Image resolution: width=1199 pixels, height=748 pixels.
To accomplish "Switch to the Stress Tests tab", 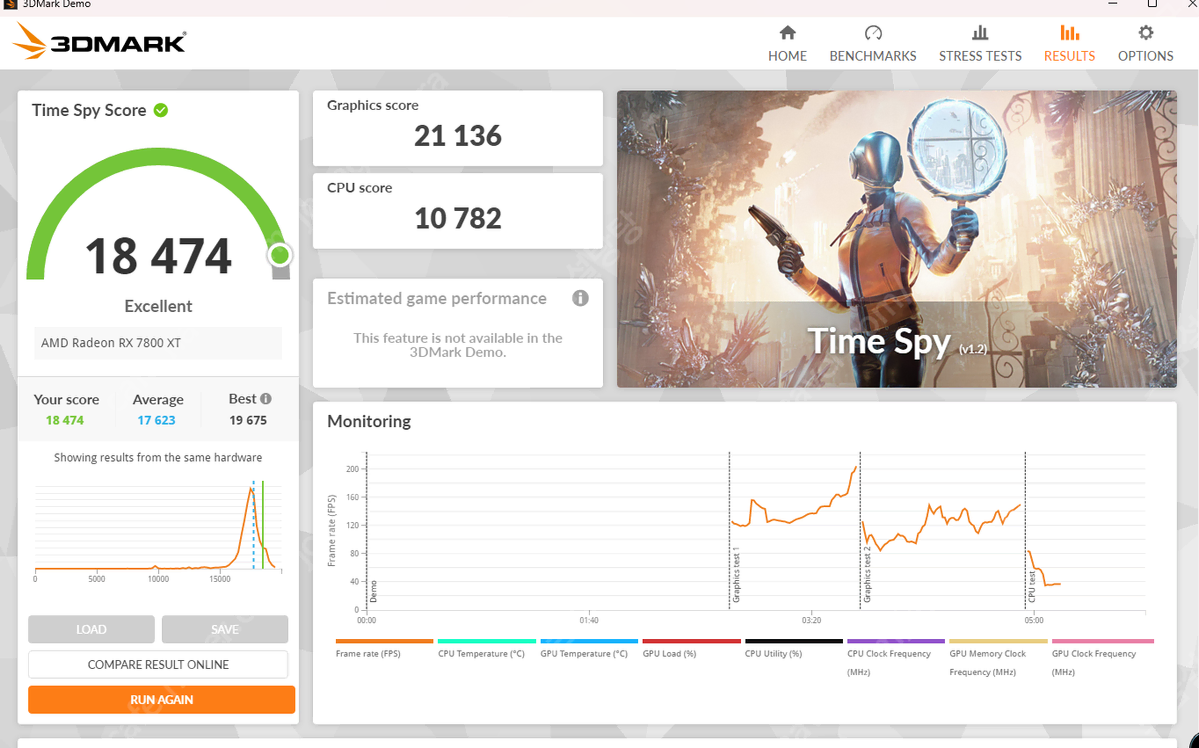I will [x=980, y=44].
